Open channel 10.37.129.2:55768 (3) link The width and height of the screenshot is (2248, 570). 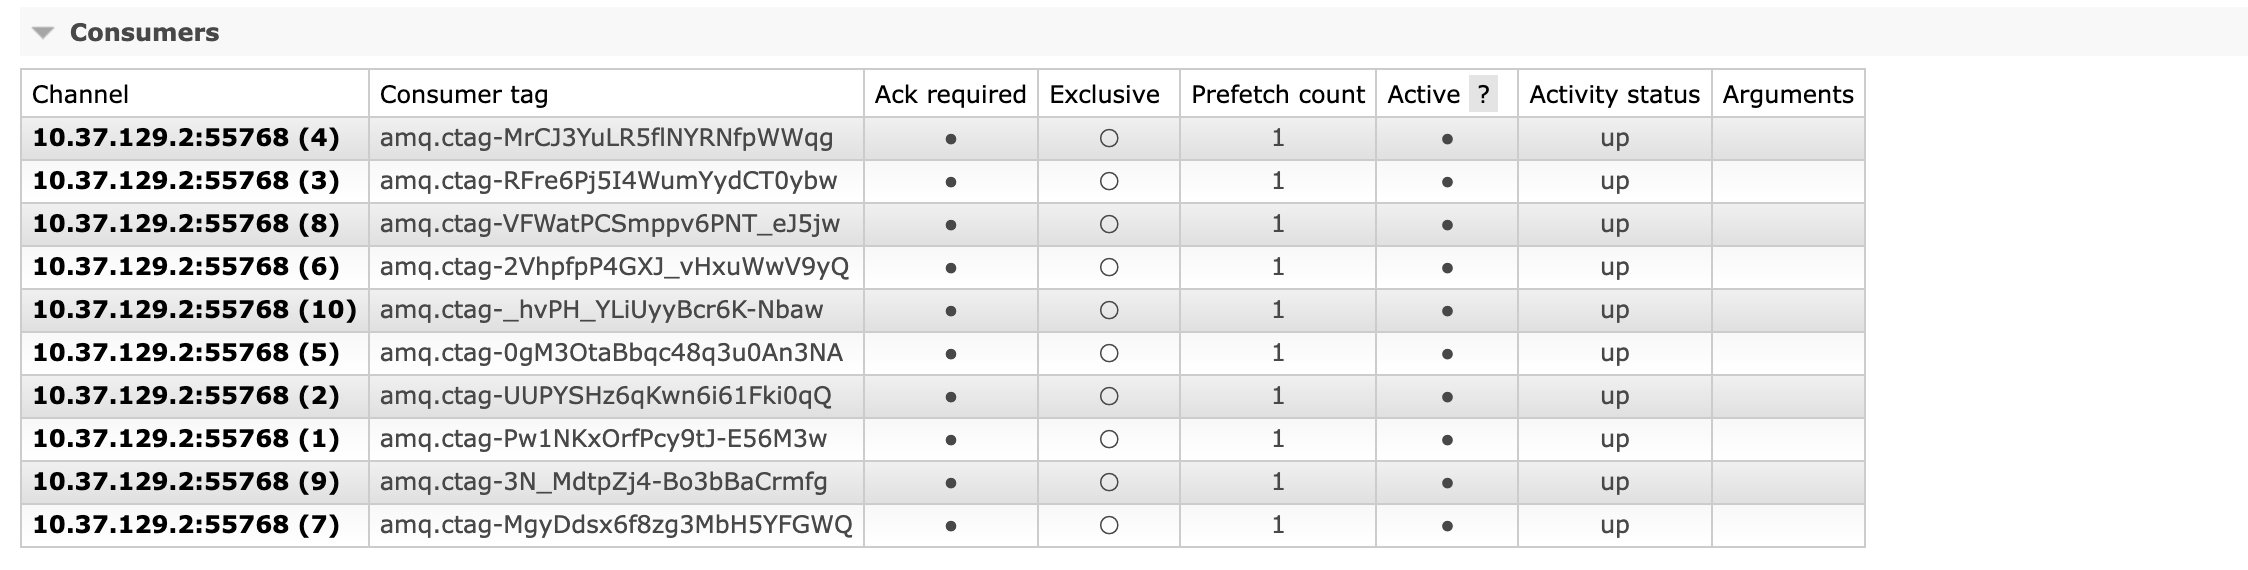pyautogui.click(x=186, y=181)
